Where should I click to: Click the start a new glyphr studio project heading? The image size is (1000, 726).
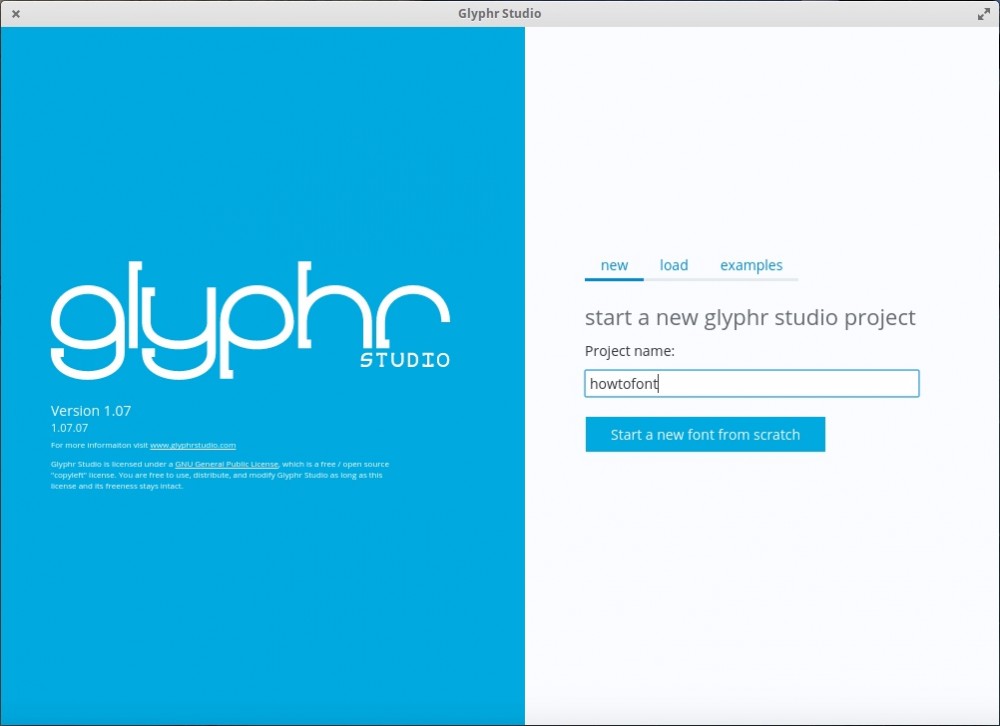(749, 317)
